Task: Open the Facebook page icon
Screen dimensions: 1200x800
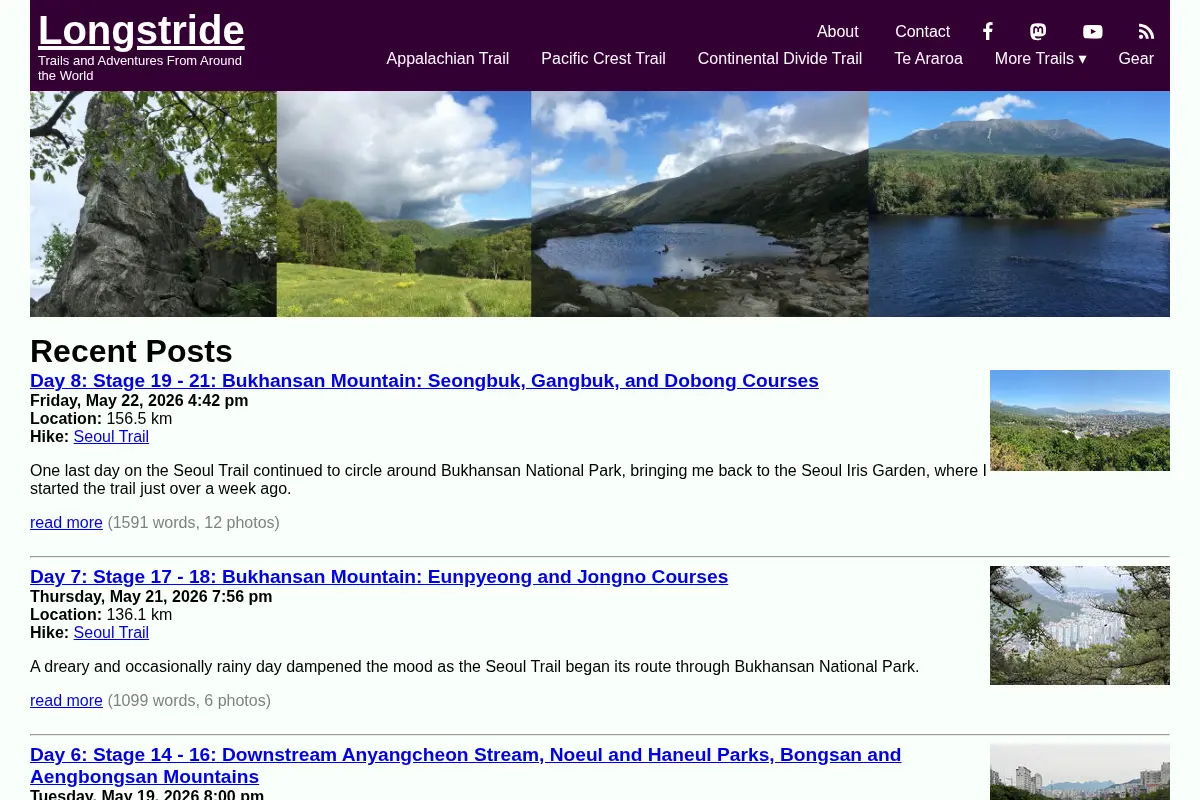Action: click(987, 31)
